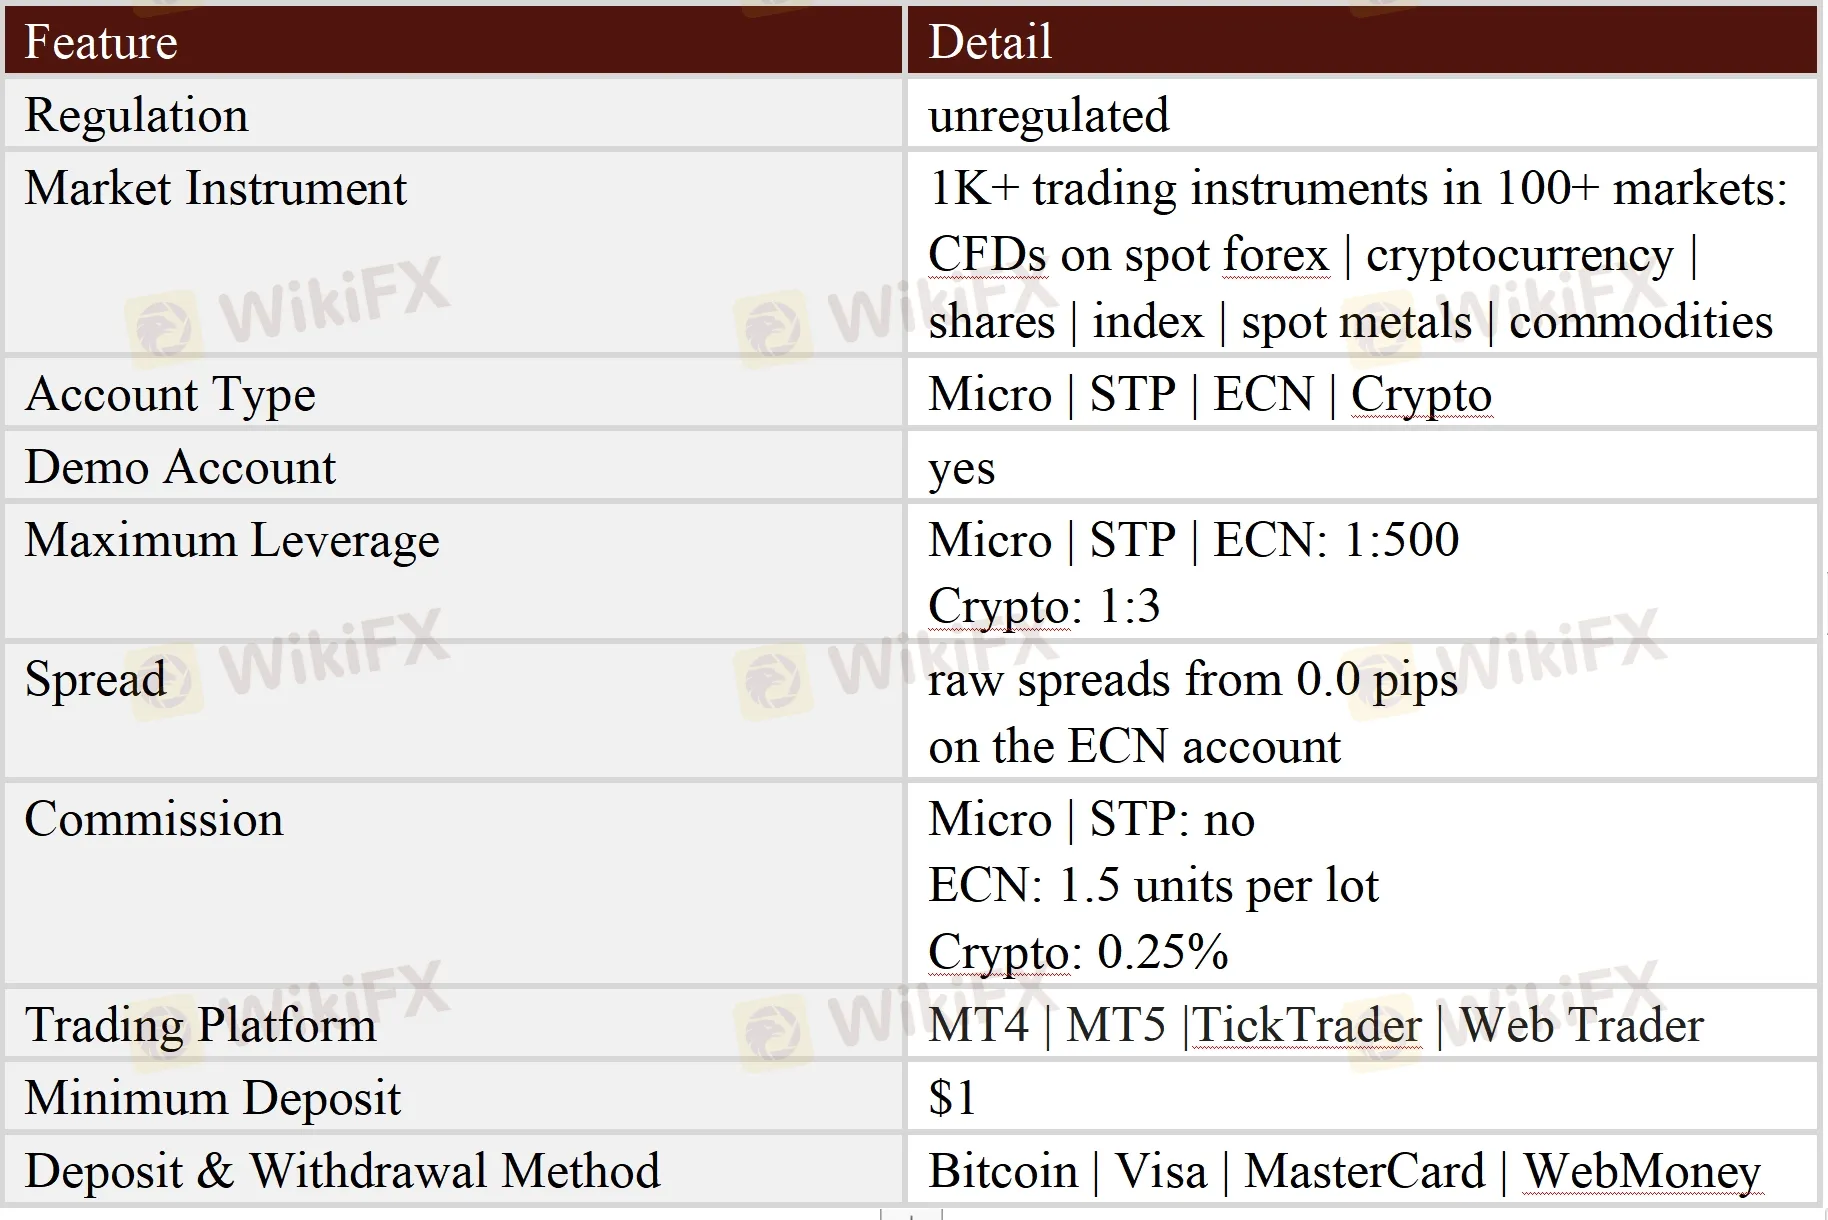This screenshot has height=1220, width=1828.
Task: Click the 'Detail' column header
Action: (x=990, y=42)
